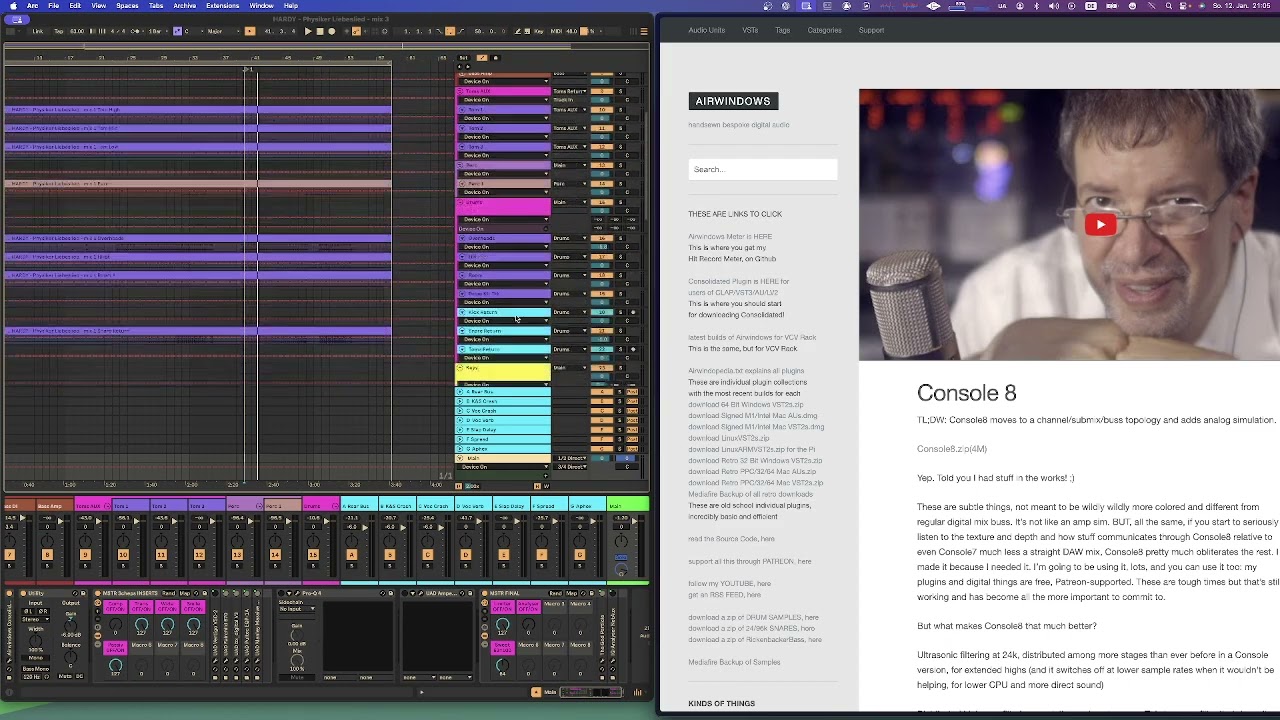The image size is (1280, 720).
Task: Toggle Draw Mode pencil in control bar
Action: point(518,31)
